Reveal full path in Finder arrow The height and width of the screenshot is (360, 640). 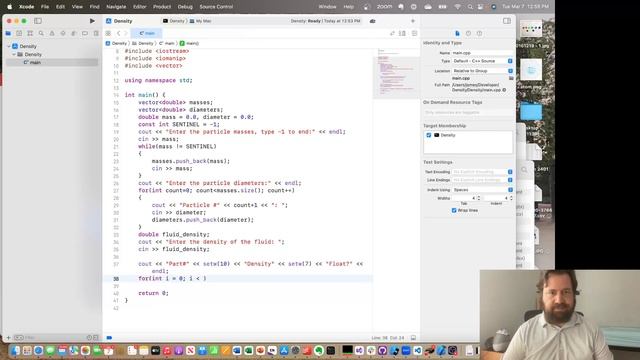[504, 90]
